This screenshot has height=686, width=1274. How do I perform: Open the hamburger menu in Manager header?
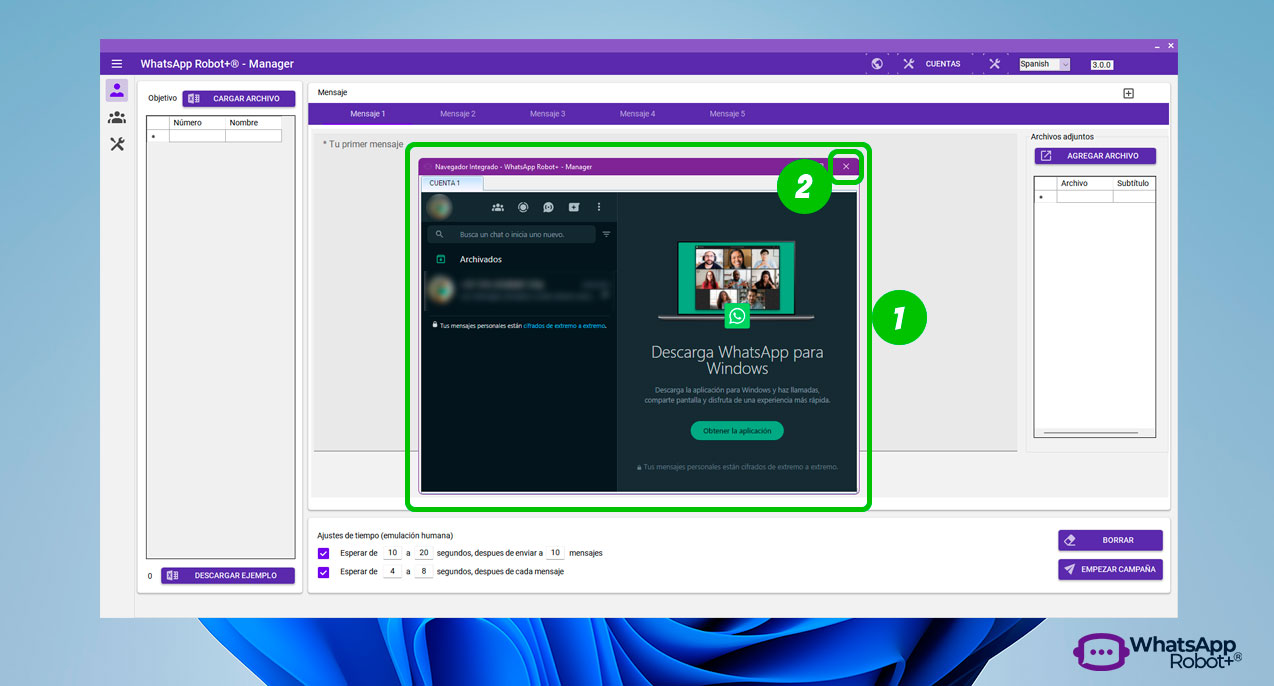pyautogui.click(x=117, y=64)
